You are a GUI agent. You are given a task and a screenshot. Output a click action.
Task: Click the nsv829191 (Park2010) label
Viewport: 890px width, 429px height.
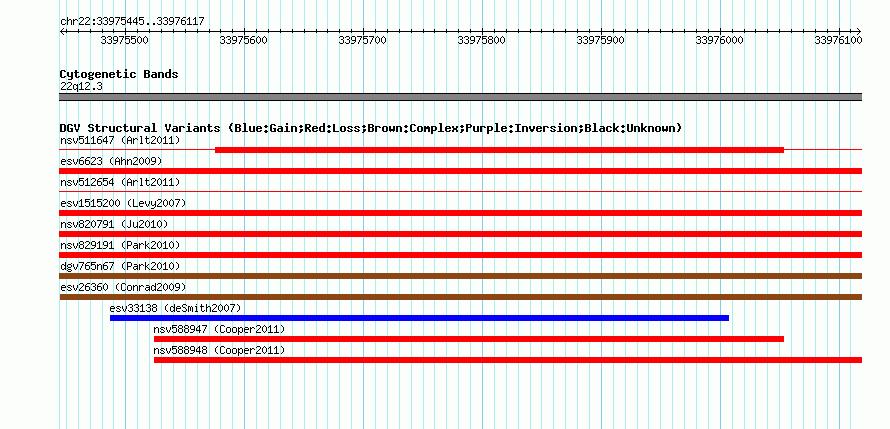coord(120,245)
